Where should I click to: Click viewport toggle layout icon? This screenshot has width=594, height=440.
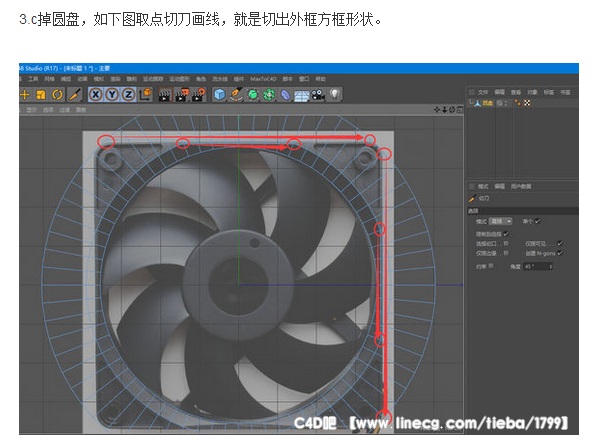pos(460,110)
